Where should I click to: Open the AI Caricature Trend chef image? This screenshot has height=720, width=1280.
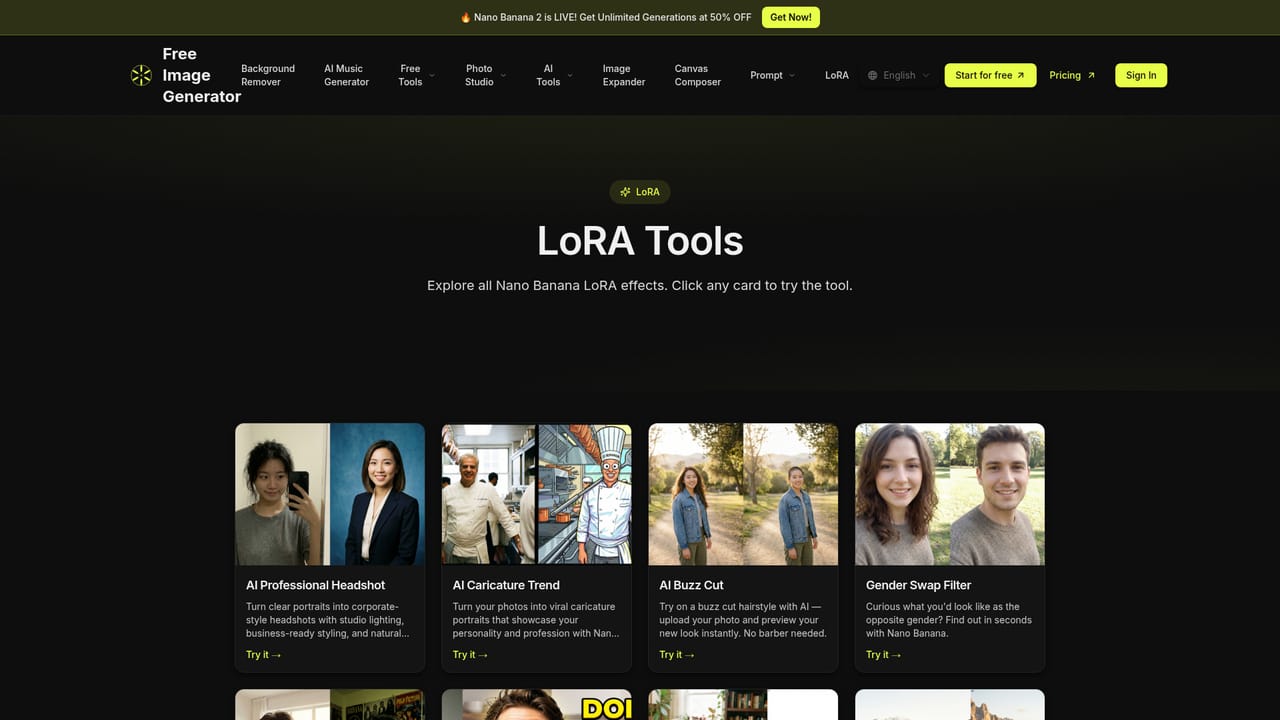[x=537, y=494]
